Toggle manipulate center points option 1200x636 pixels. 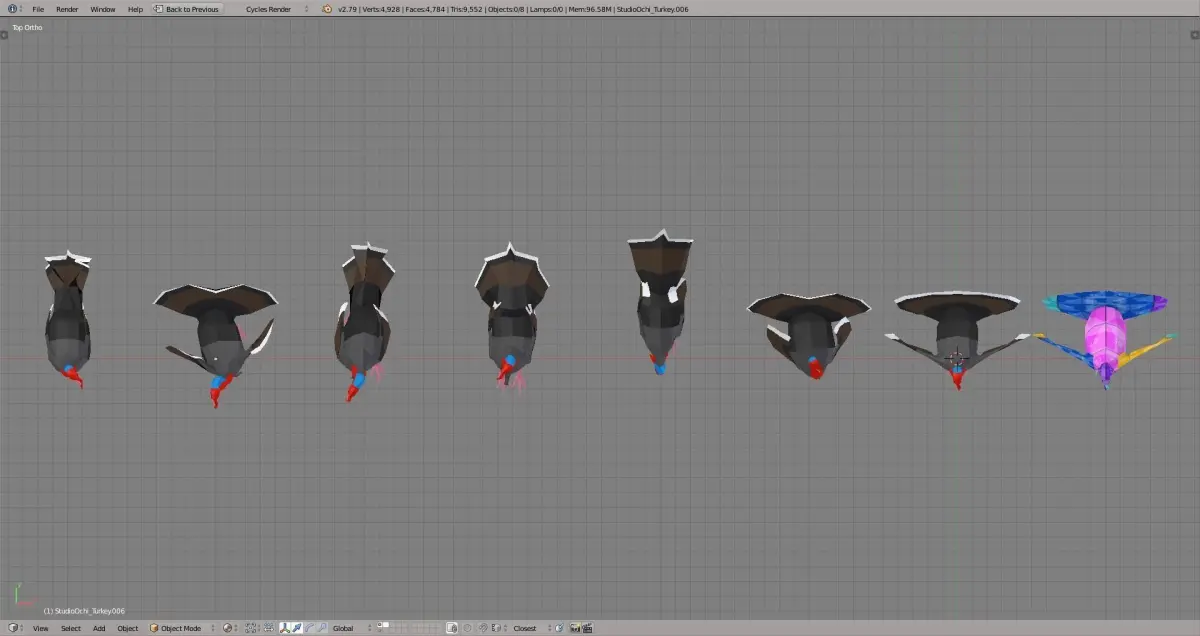click(269, 628)
